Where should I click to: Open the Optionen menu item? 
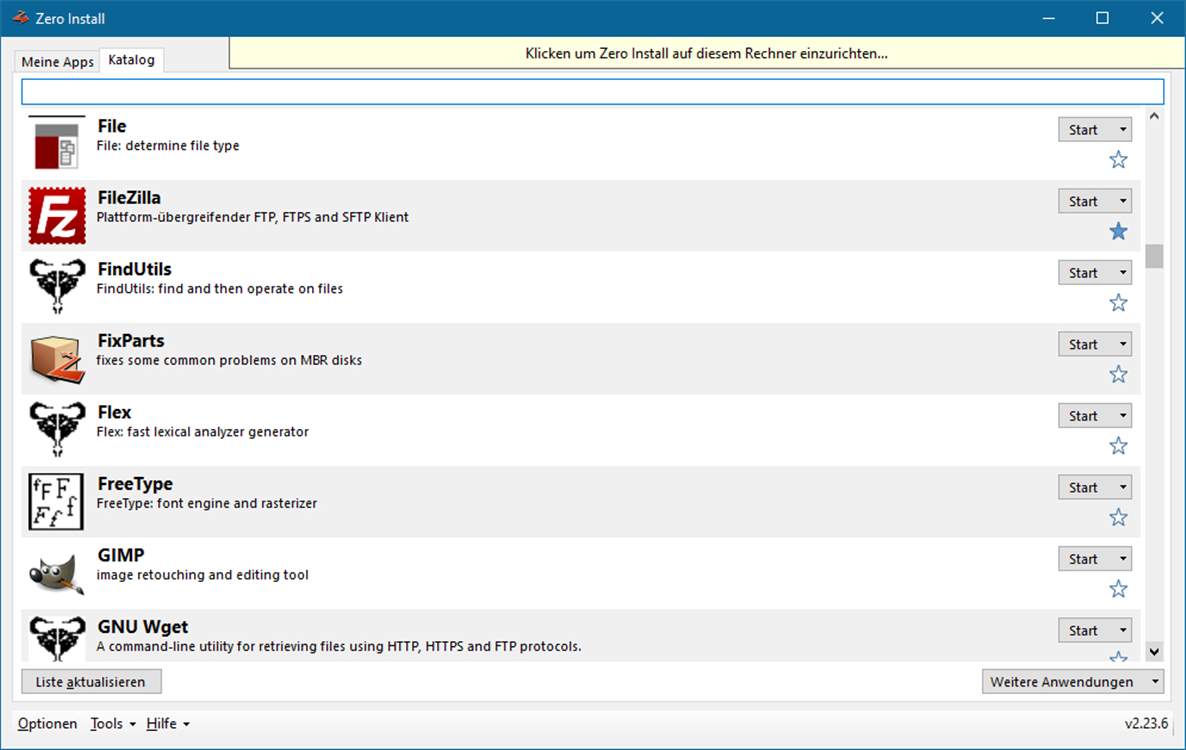pos(48,724)
